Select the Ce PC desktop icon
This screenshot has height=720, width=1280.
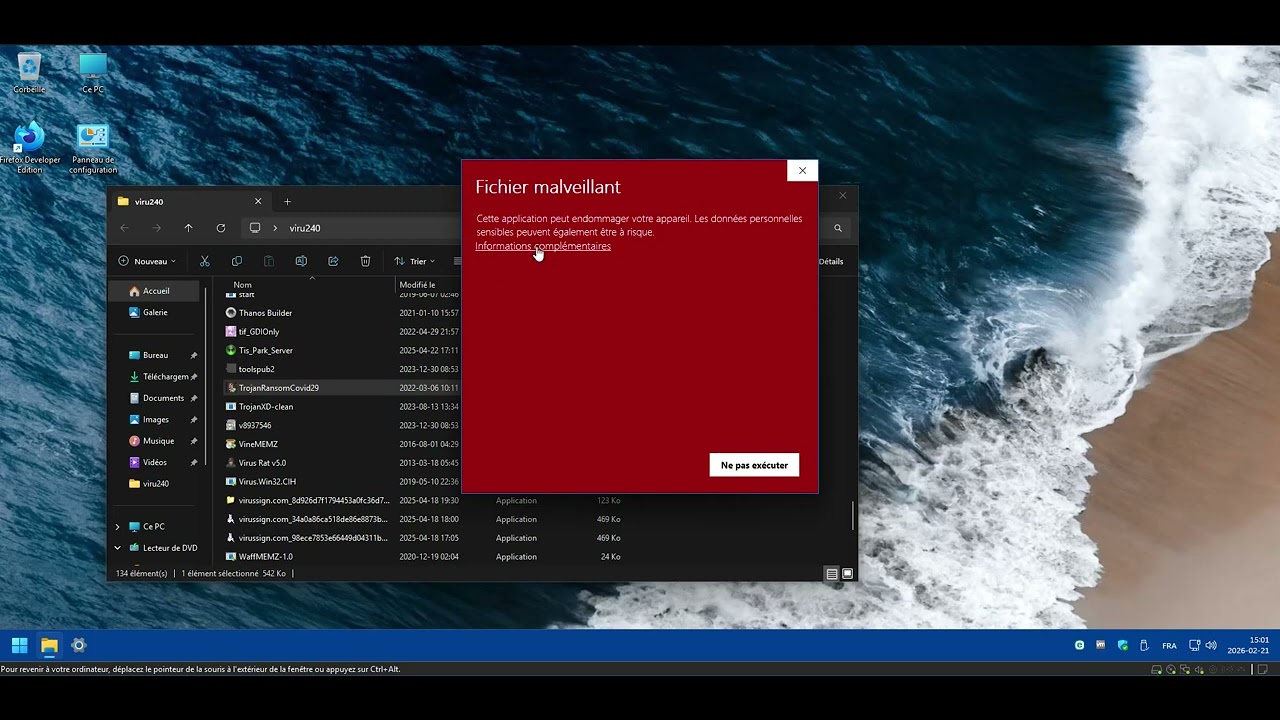pos(93,72)
